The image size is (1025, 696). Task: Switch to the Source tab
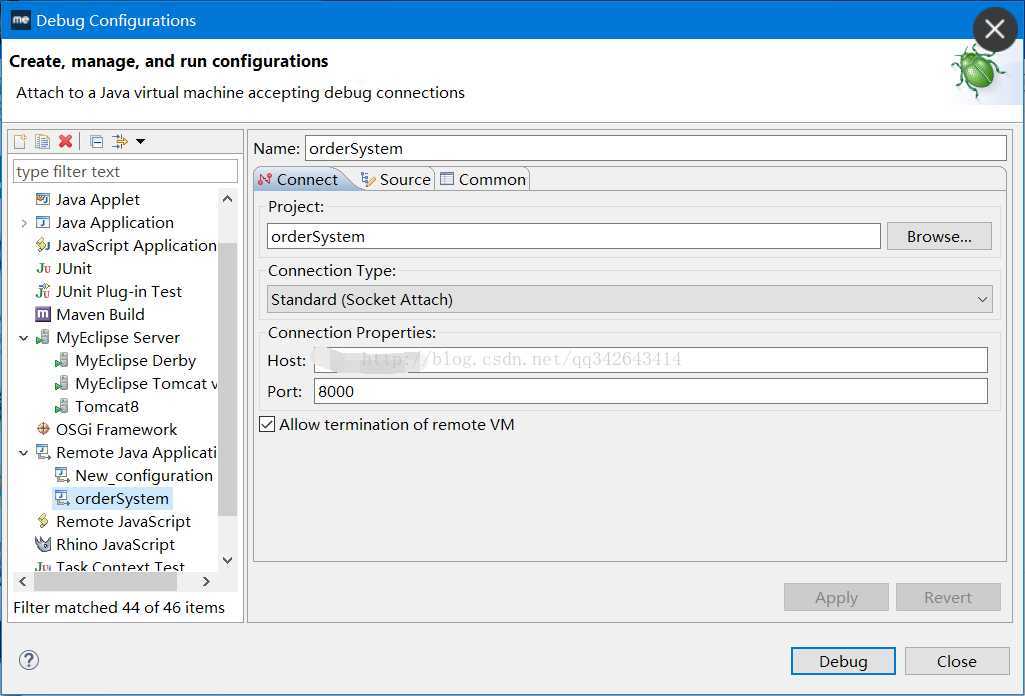coord(396,179)
